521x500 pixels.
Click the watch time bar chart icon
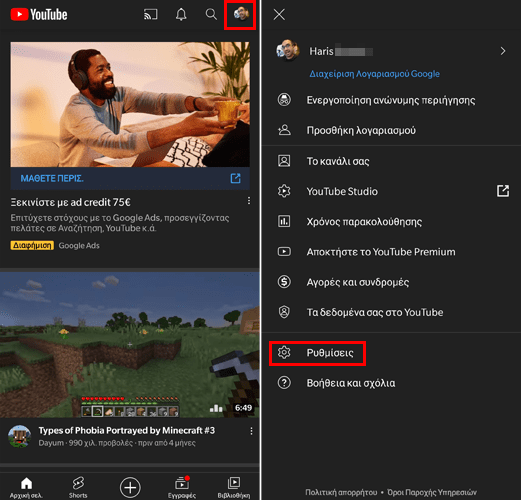(x=284, y=221)
